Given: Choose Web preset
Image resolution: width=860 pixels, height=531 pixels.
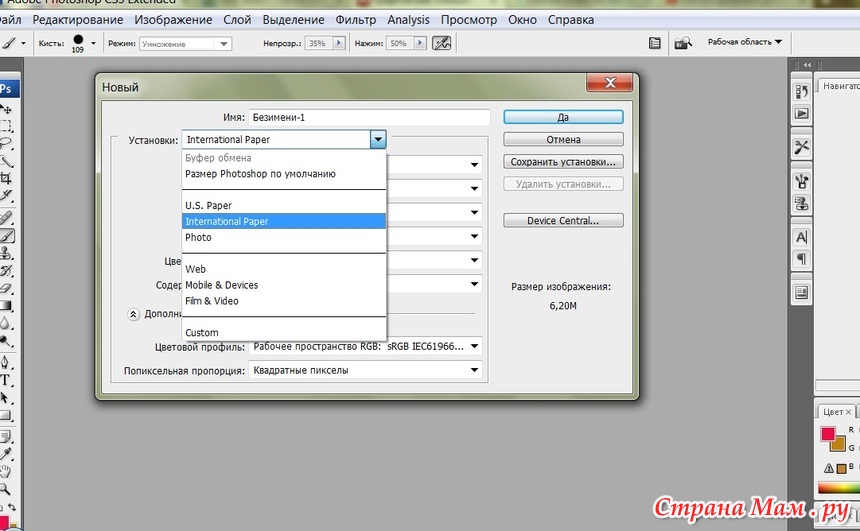Looking at the screenshot, I should coord(284,269).
